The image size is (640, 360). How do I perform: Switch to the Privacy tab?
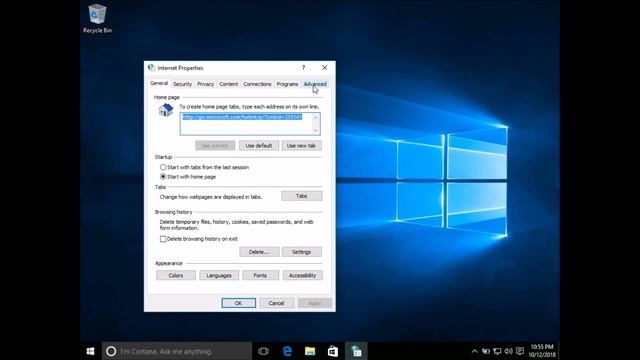coord(205,84)
